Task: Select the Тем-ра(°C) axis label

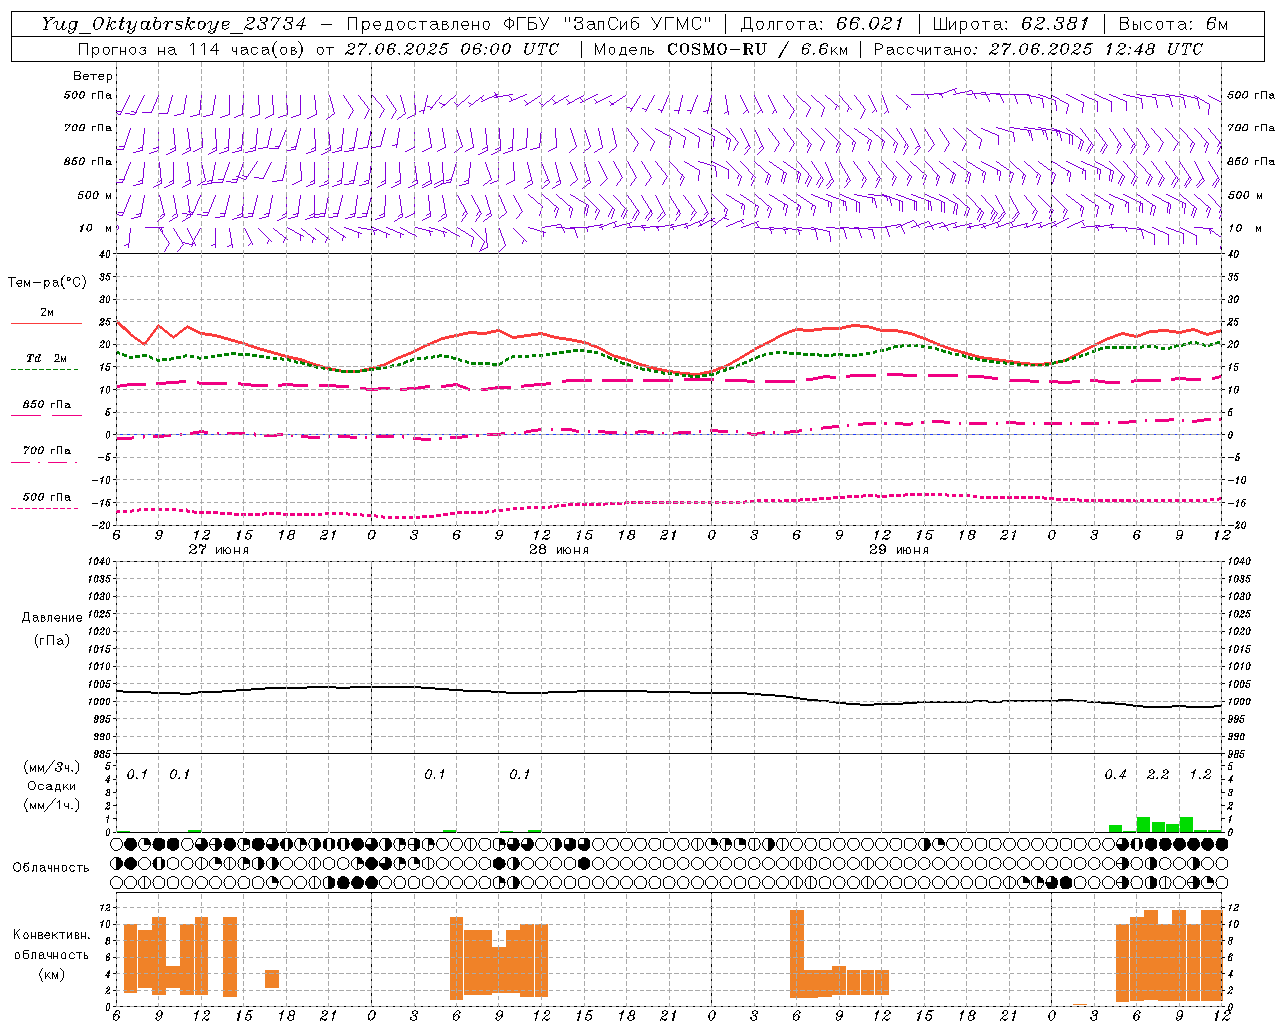Action: click(47, 283)
